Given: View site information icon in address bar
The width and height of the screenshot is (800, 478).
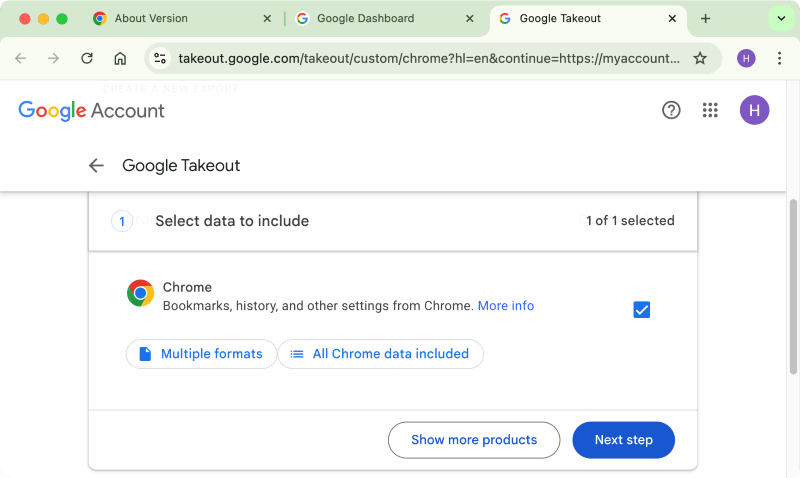Looking at the screenshot, I should (160, 58).
